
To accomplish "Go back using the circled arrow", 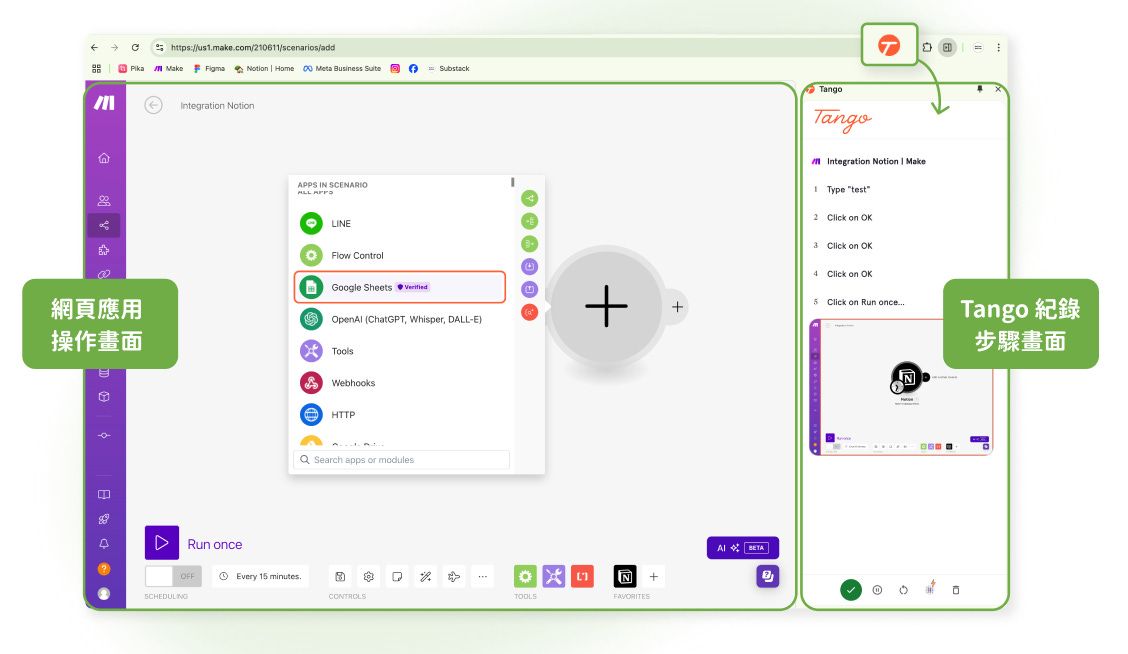I will [x=153, y=105].
